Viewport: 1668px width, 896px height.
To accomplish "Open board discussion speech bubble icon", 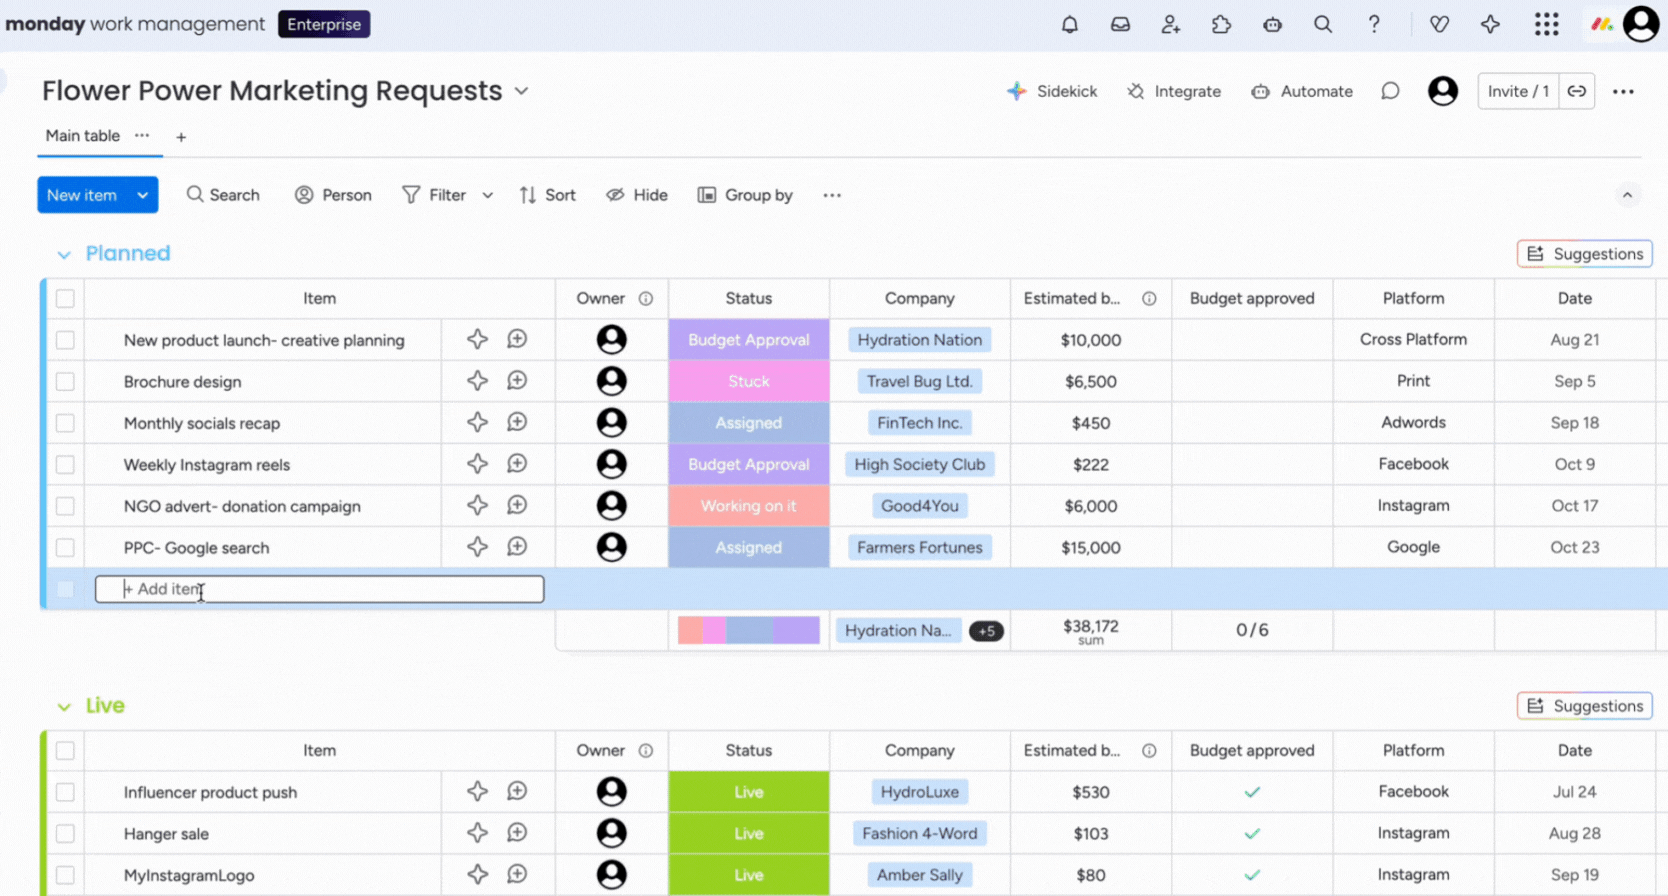I will (1390, 91).
